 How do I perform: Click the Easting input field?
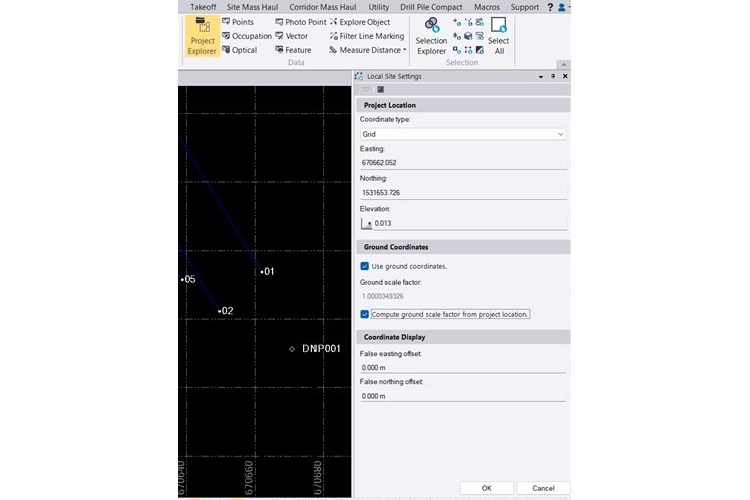(462, 162)
